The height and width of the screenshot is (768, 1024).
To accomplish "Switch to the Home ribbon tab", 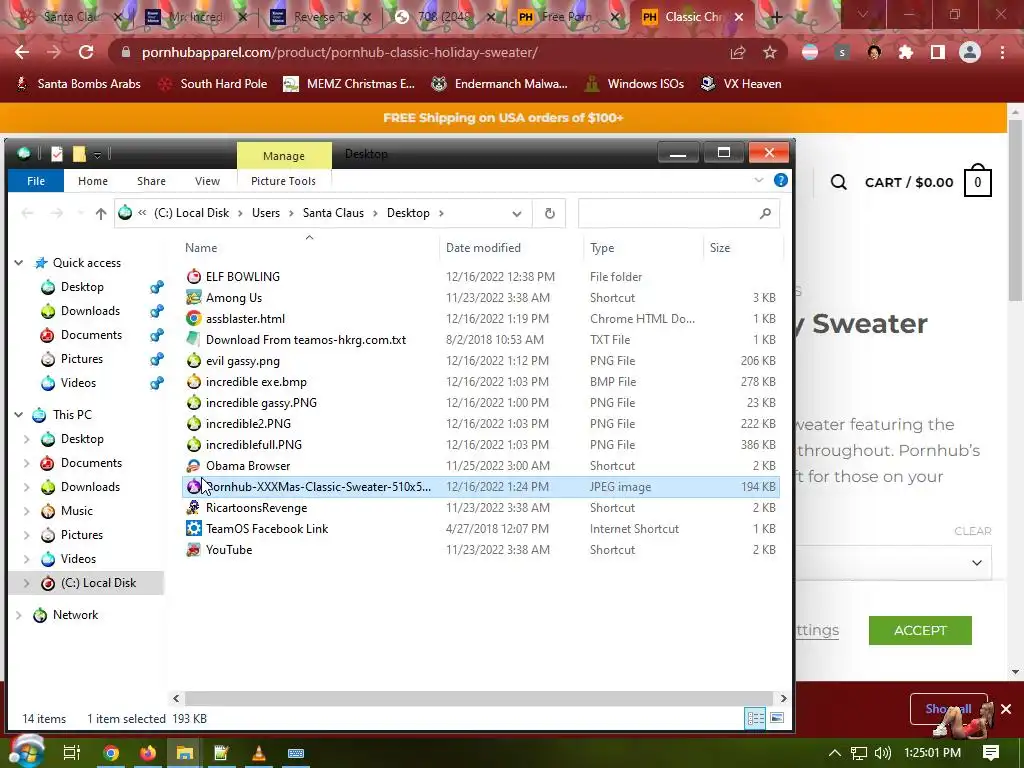I will (93, 181).
